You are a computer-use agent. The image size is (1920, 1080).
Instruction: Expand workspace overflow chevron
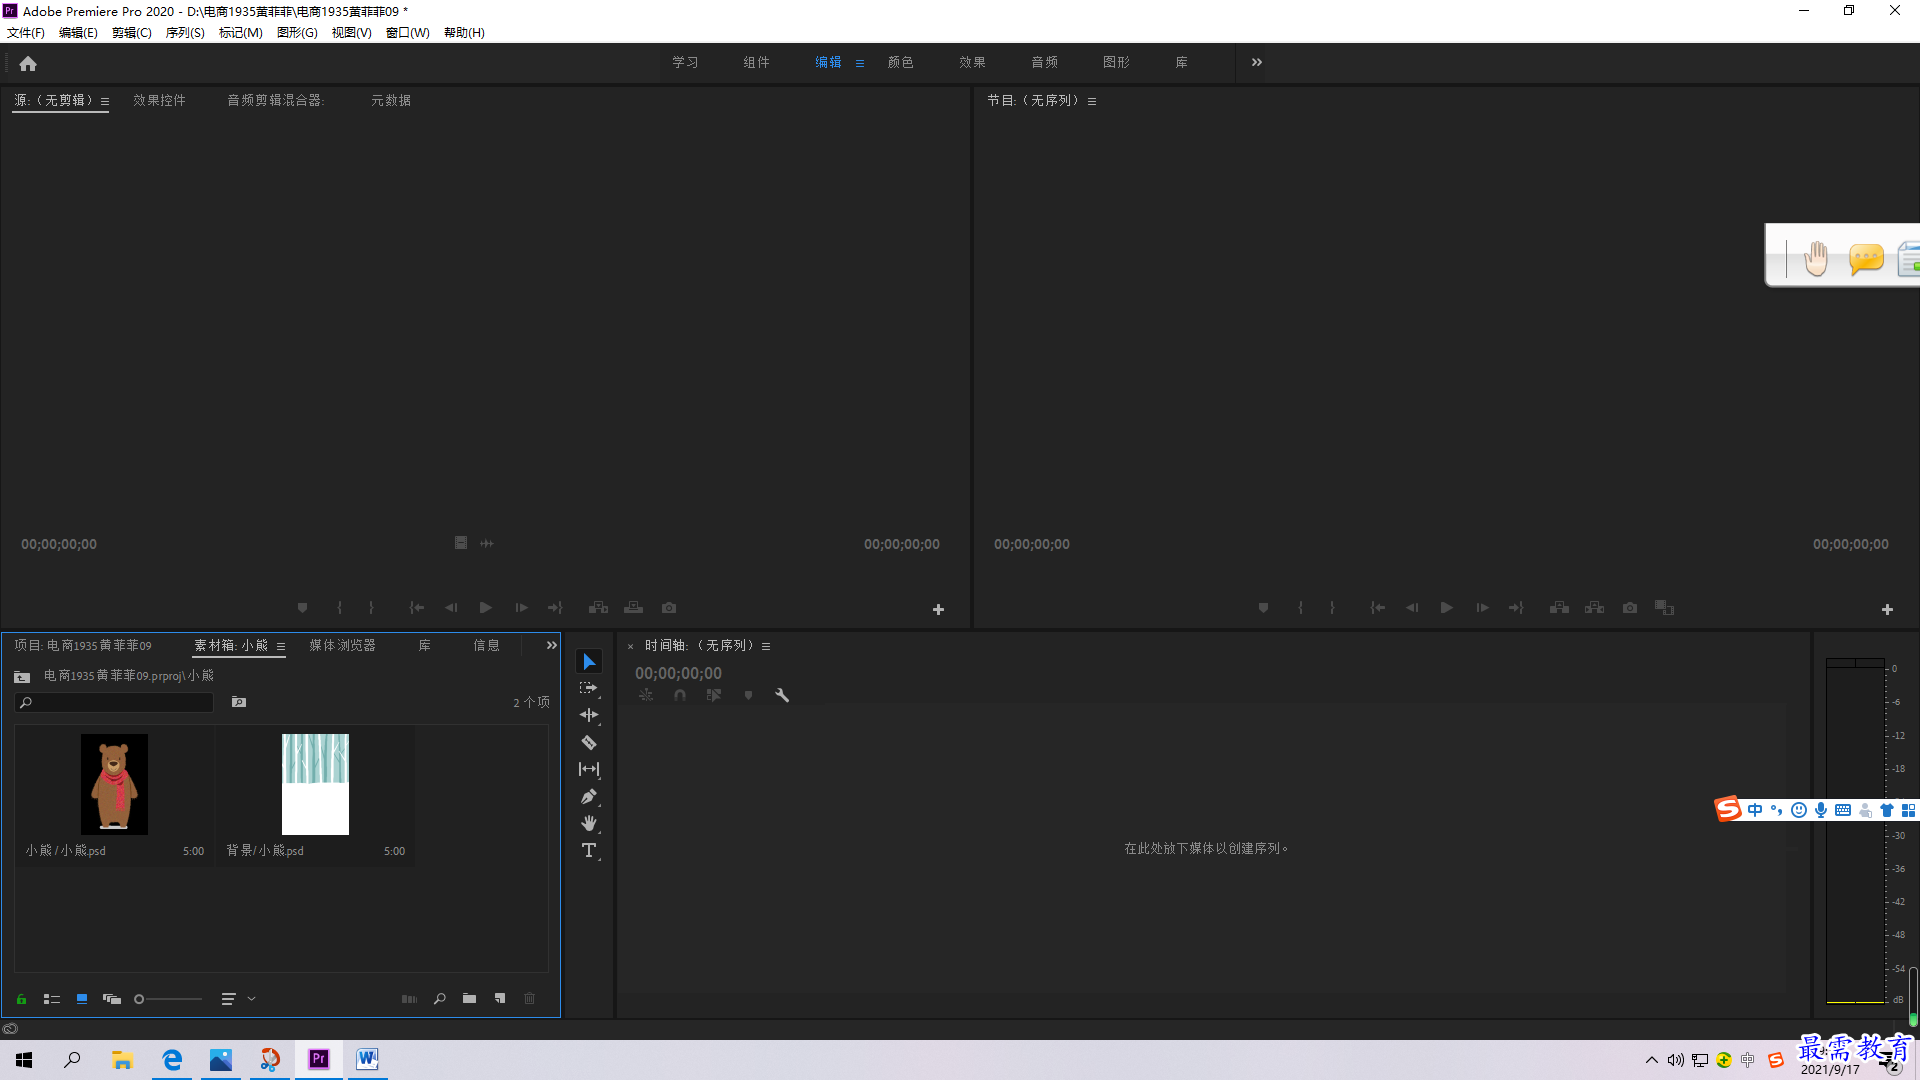1257,62
